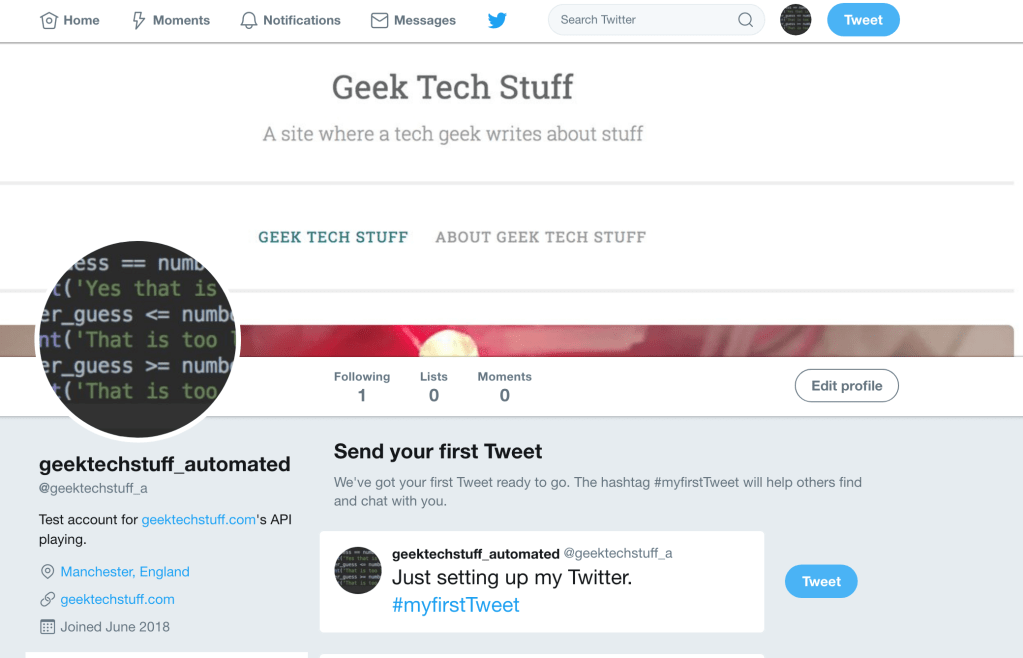The image size is (1023, 658).
Task: Send the prepared first Tweet
Action: click(820, 581)
